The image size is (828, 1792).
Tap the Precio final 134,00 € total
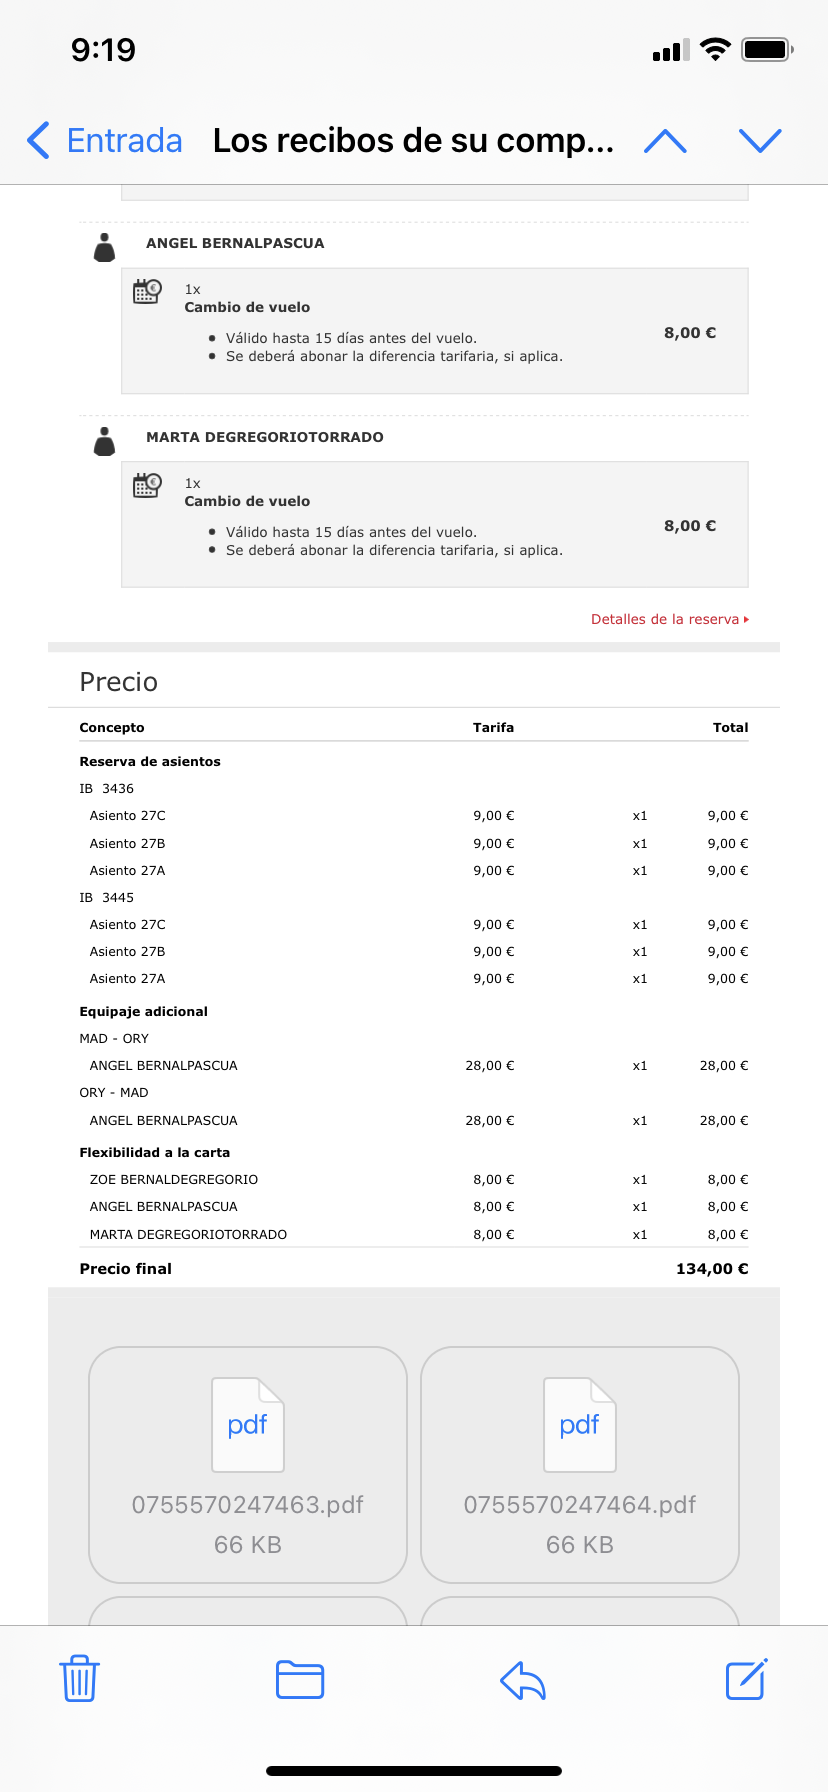[711, 1269]
